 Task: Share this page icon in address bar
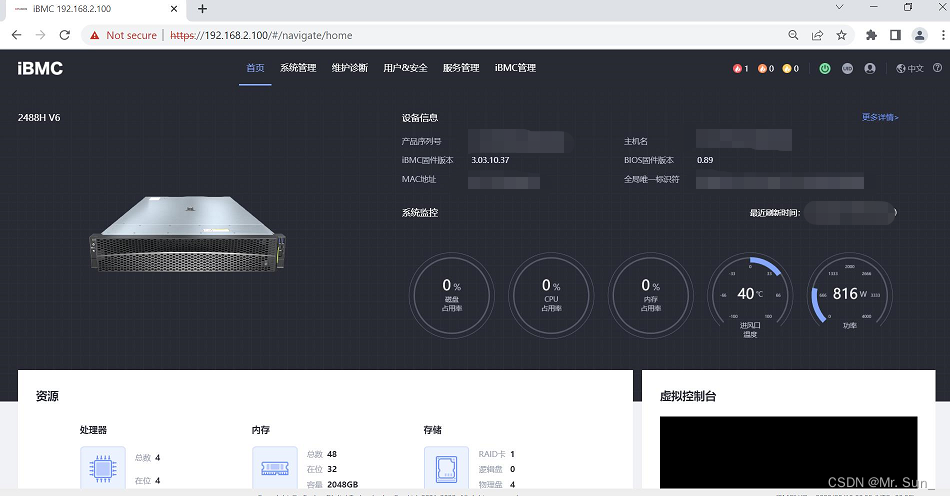[817, 35]
